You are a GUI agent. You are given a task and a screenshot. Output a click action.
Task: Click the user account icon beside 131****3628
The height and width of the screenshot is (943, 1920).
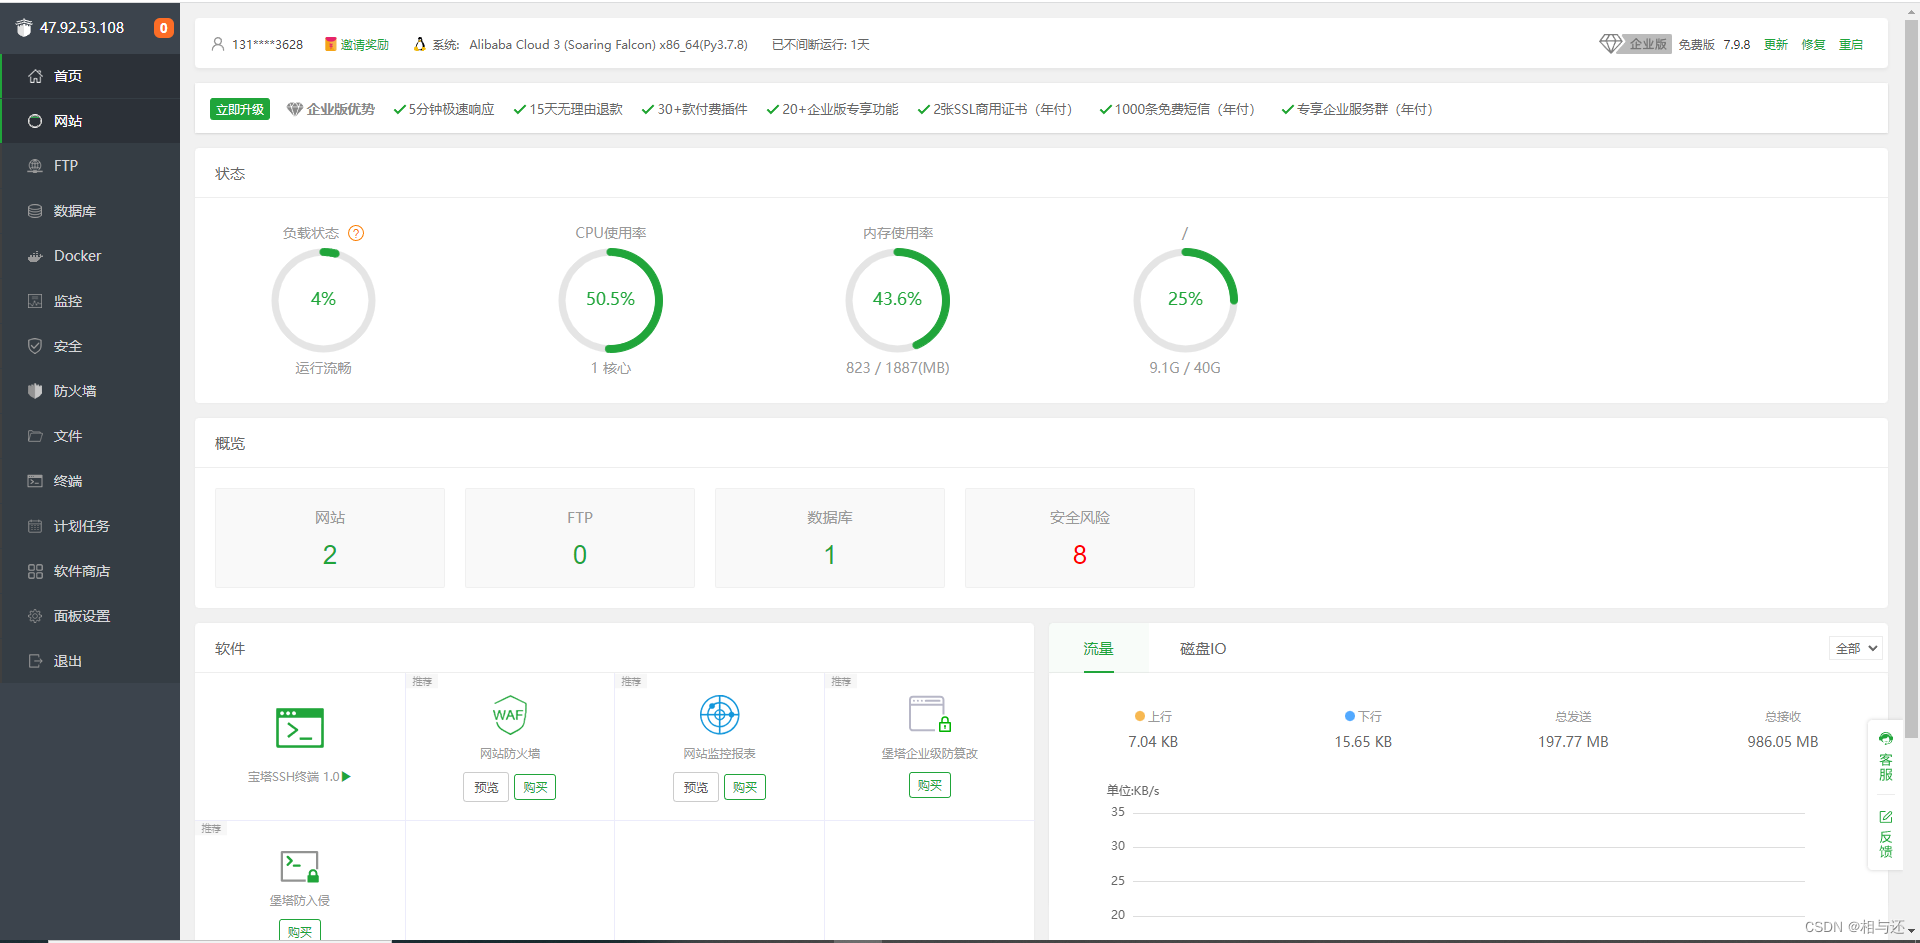click(218, 44)
